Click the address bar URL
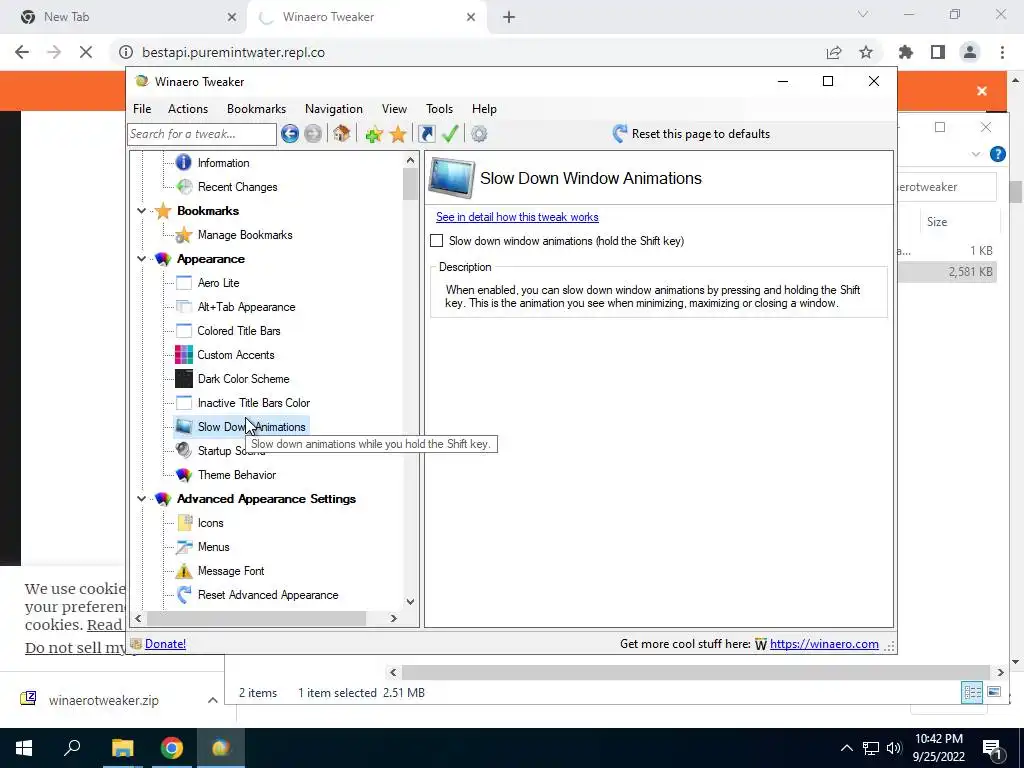The image size is (1024, 768). coord(233,52)
